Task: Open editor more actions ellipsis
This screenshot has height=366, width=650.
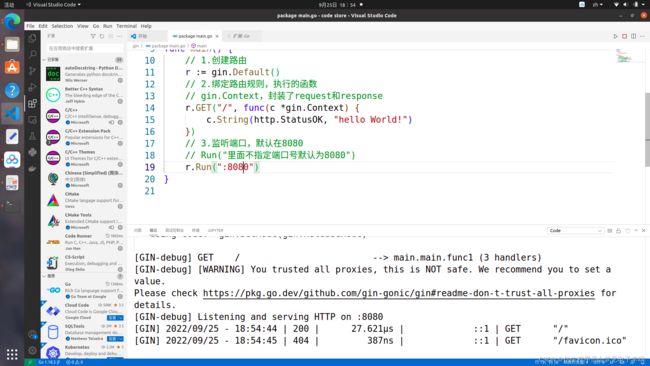Action: 642,36
